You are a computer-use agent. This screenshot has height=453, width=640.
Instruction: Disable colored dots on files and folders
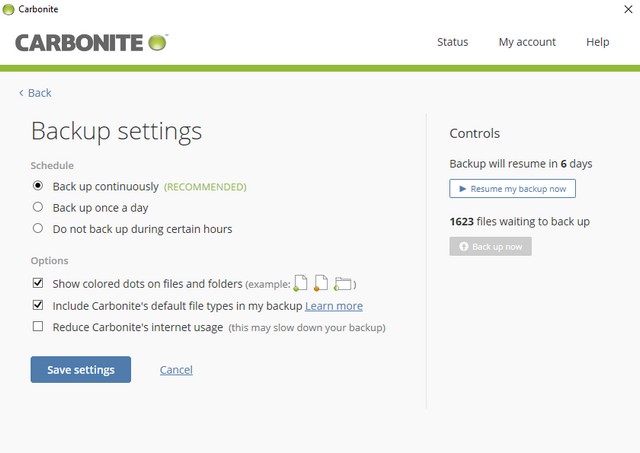(38, 284)
